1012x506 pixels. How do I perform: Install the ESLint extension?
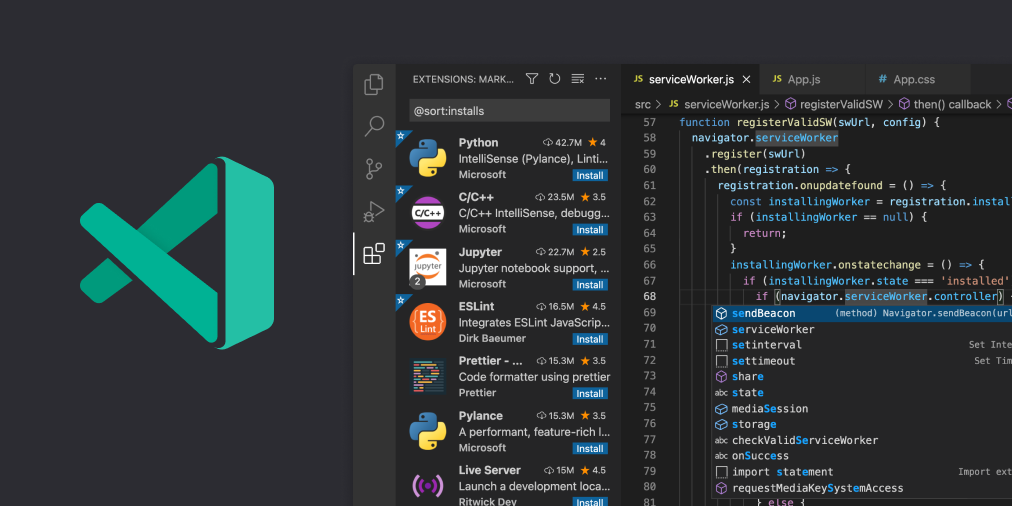pos(589,339)
